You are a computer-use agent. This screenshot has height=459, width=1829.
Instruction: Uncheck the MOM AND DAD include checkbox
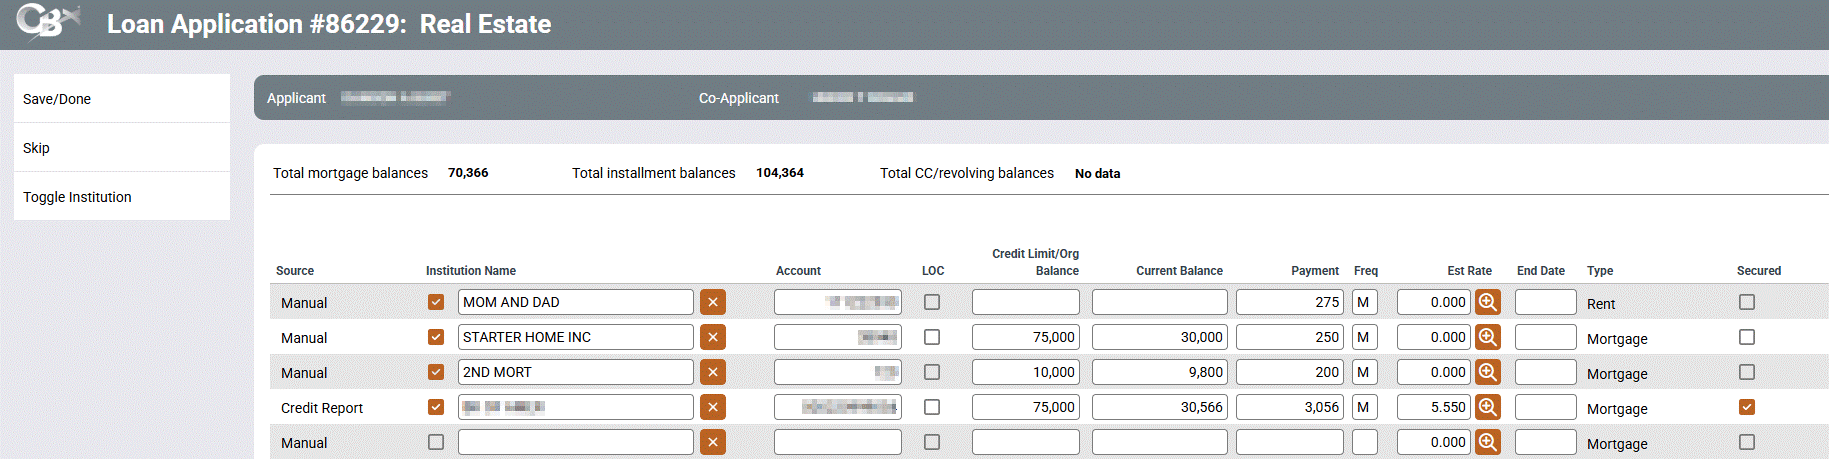(x=436, y=302)
